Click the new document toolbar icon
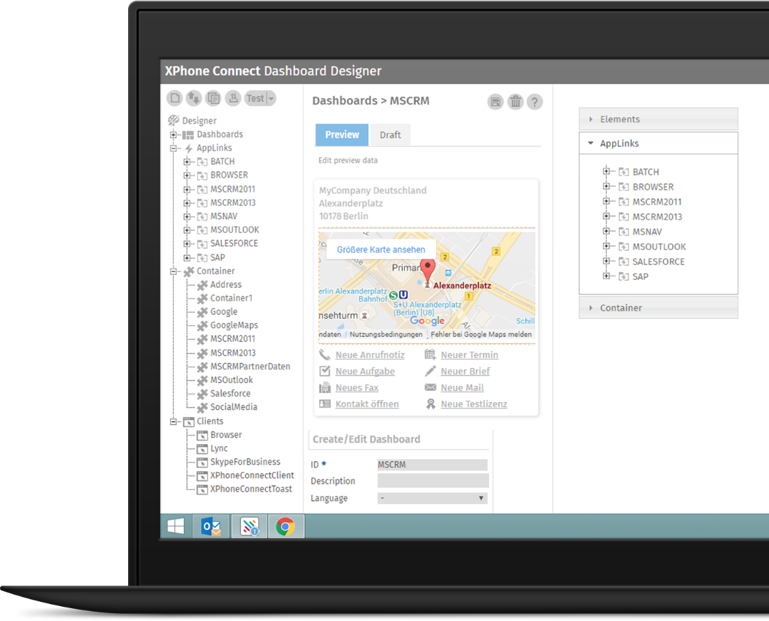This screenshot has height=621, width=769. coord(175,98)
